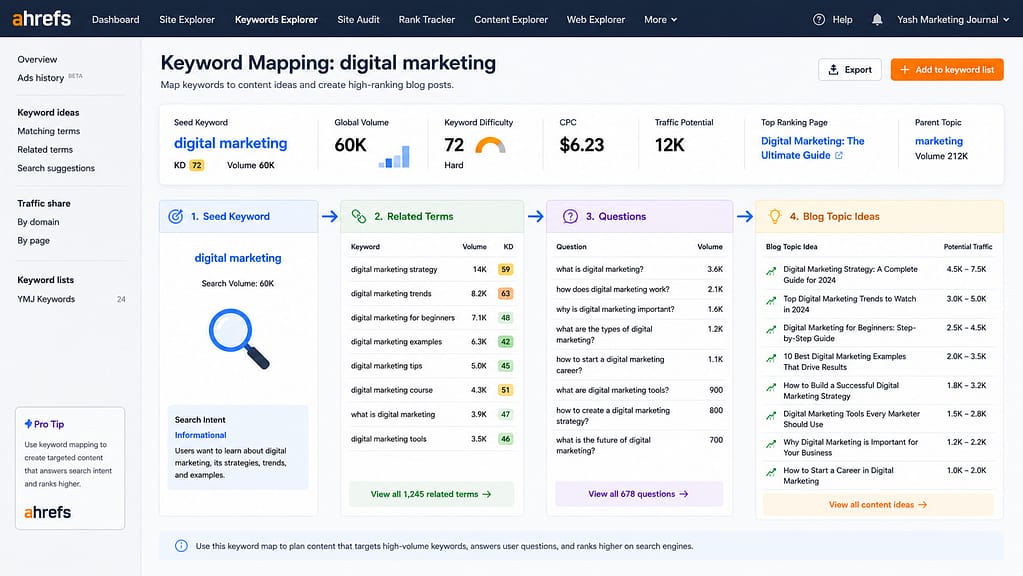The image size is (1023, 576).
Task: Open Overview in the sidebar
Action: click(37, 59)
